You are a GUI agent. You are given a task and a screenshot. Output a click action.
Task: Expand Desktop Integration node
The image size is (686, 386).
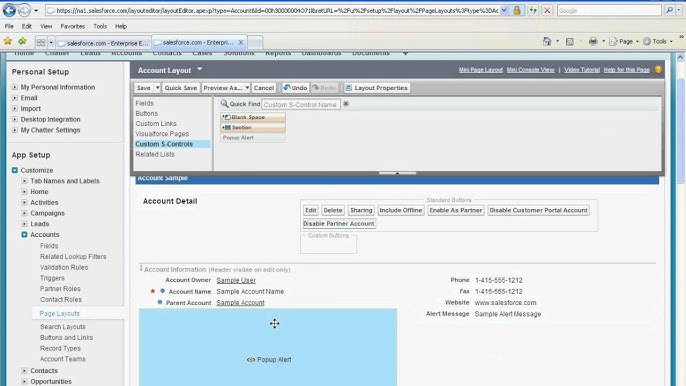pos(15,119)
